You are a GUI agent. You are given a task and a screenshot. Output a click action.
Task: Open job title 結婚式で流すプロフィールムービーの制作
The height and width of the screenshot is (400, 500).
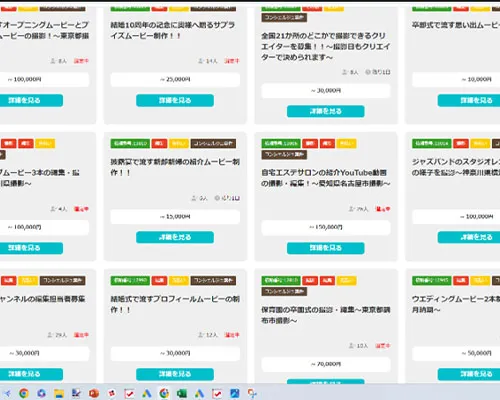pos(175,304)
